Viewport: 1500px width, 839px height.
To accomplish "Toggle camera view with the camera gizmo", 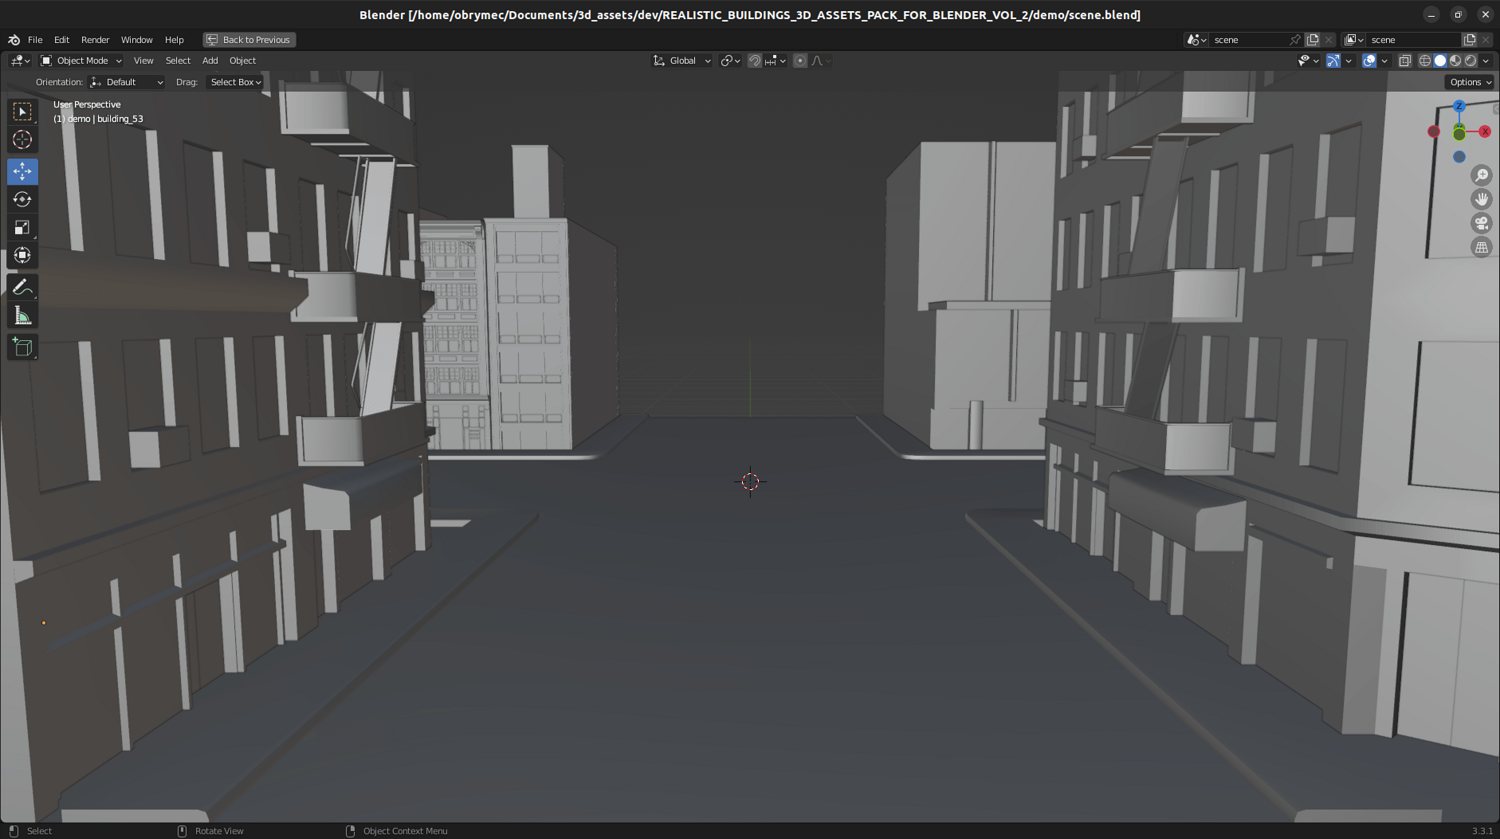I will (x=1481, y=223).
